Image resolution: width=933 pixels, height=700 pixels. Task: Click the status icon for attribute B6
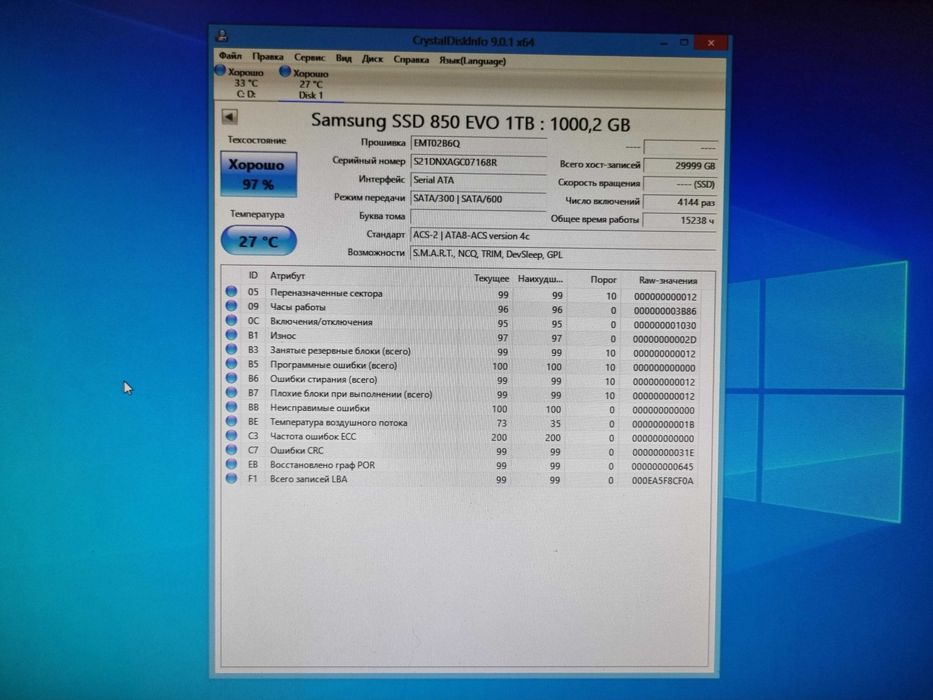(x=231, y=378)
